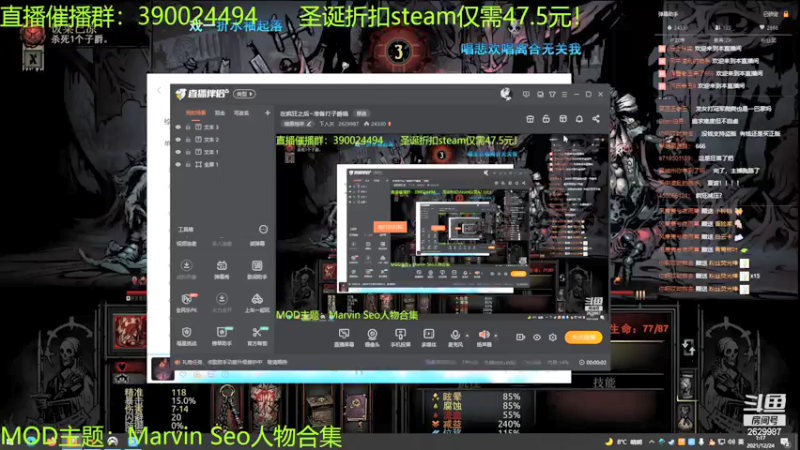Select the 全屏 1 source row
The height and width of the screenshot is (450, 800).
point(222,164)
